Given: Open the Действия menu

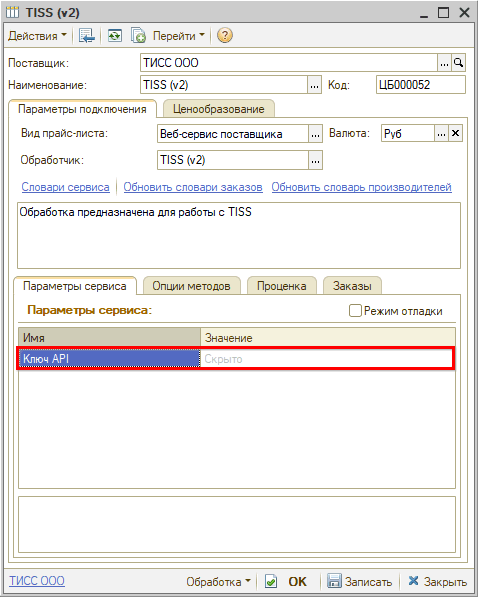Looking at the screenshot, I should [x=37, y=36].
